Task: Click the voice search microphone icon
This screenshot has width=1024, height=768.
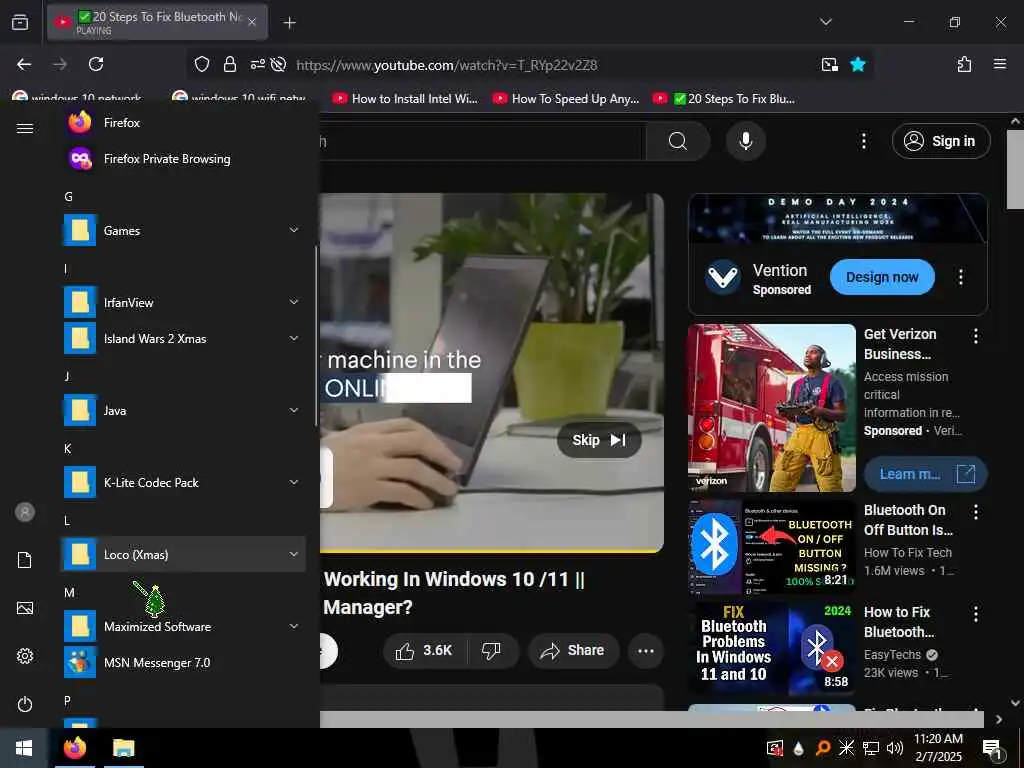Action: pos(746,141)
